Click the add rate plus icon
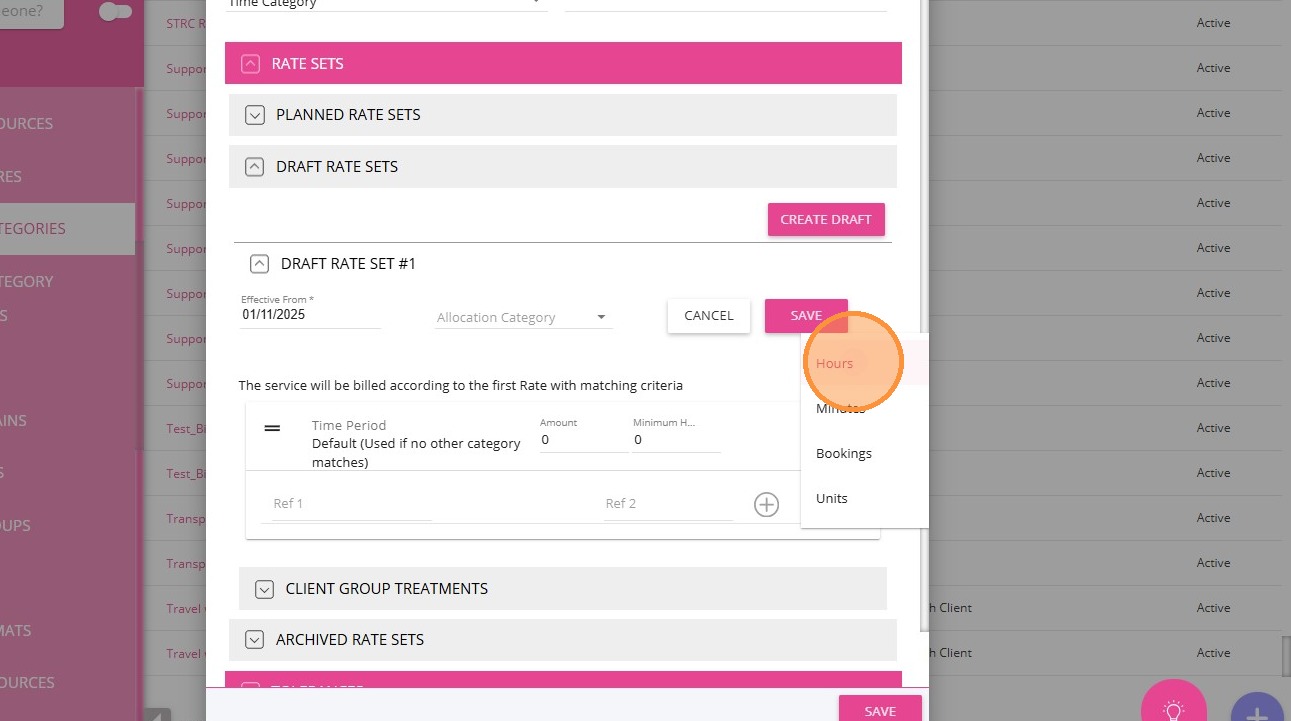The width and height of the screenshot is (1291, 721). point(766,505)
